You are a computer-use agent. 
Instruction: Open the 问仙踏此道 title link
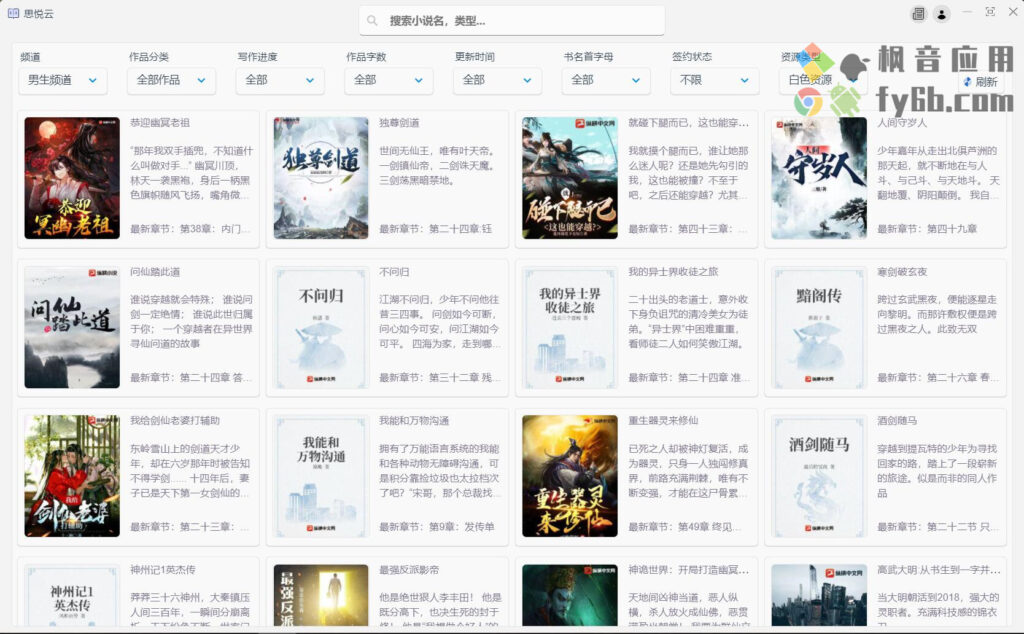[155, 272]
